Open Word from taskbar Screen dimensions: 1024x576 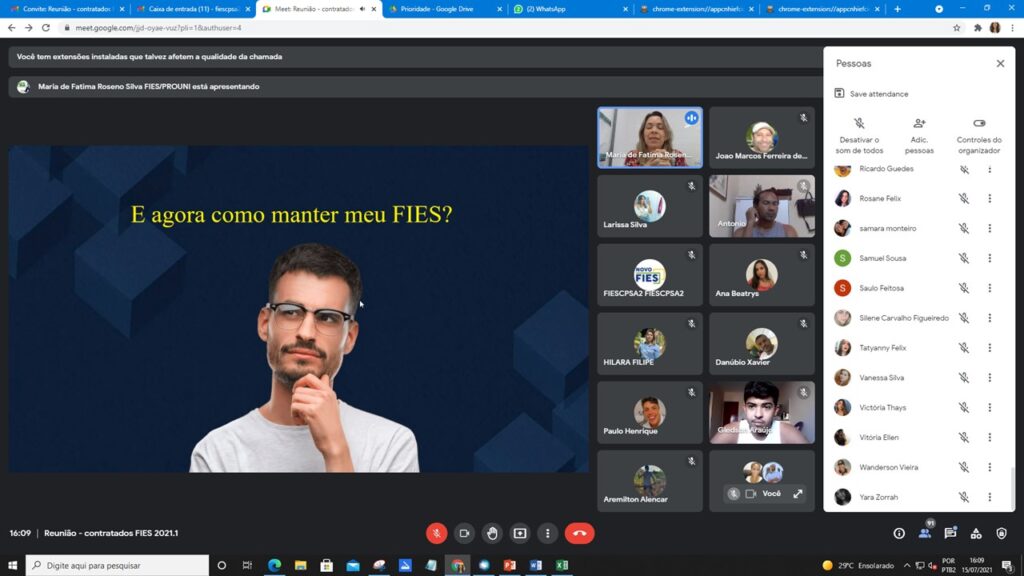[x=536, y=565]
